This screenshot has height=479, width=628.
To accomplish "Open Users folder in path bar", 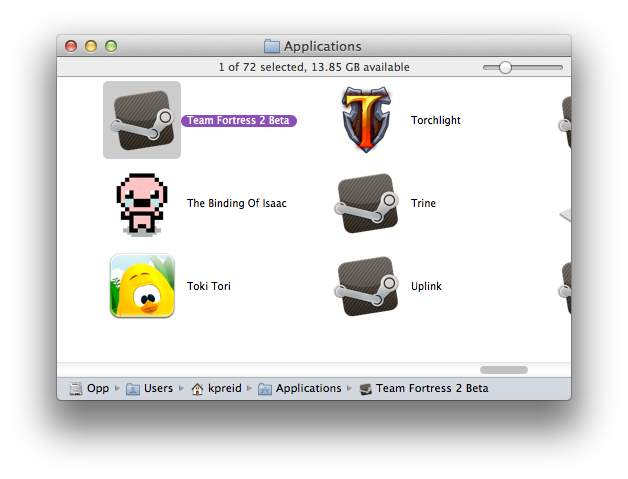I will click(157, 388).
